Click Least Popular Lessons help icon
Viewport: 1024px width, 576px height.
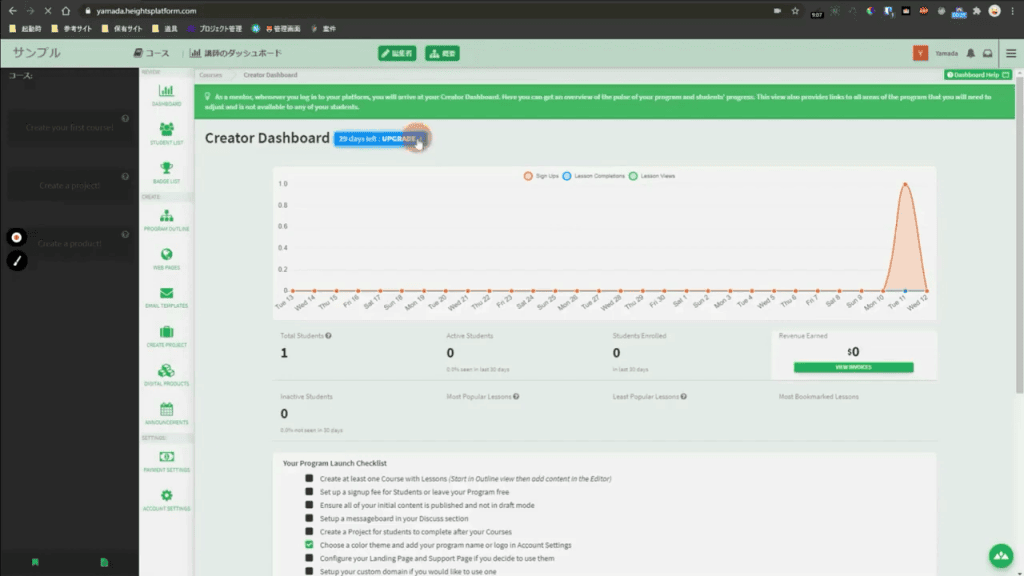(684, 396)
